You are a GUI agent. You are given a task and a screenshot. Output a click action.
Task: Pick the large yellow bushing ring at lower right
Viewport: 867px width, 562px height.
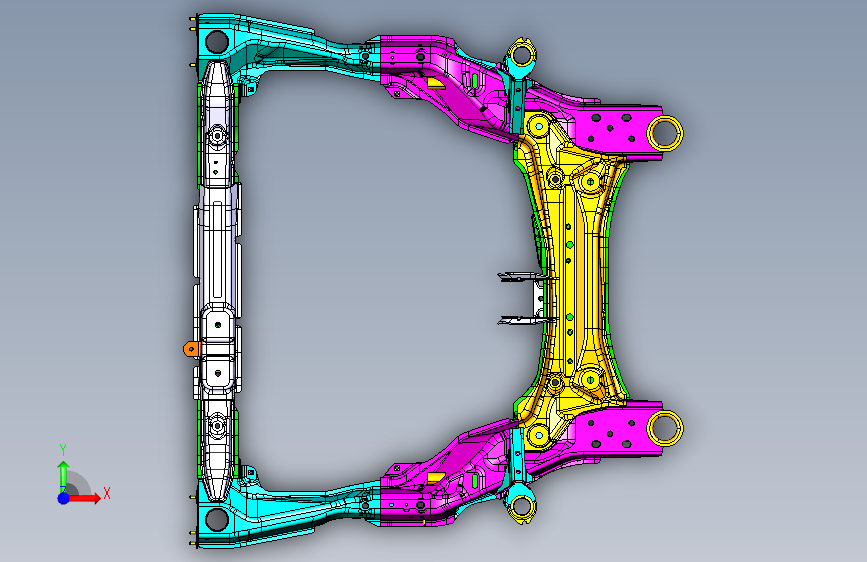point(665,428)
